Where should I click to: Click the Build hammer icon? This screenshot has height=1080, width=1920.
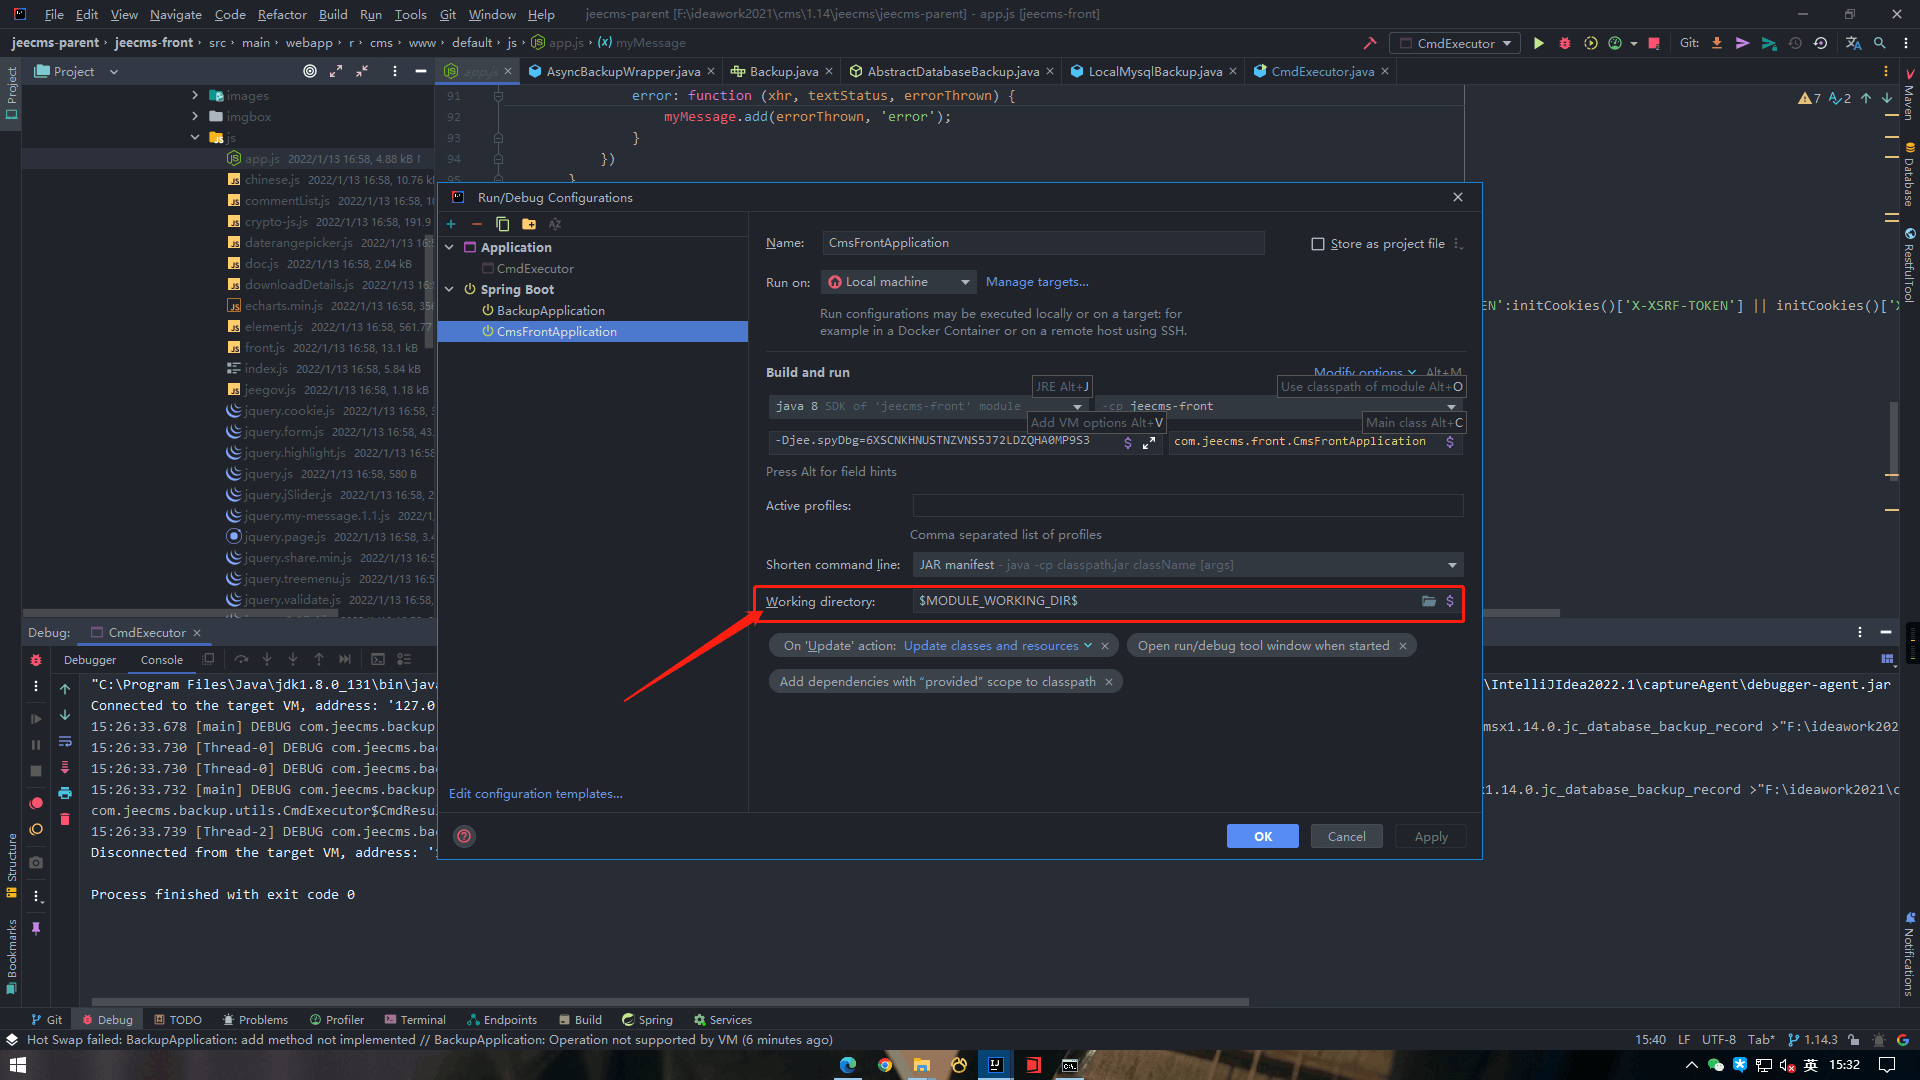click(1370, 43)
